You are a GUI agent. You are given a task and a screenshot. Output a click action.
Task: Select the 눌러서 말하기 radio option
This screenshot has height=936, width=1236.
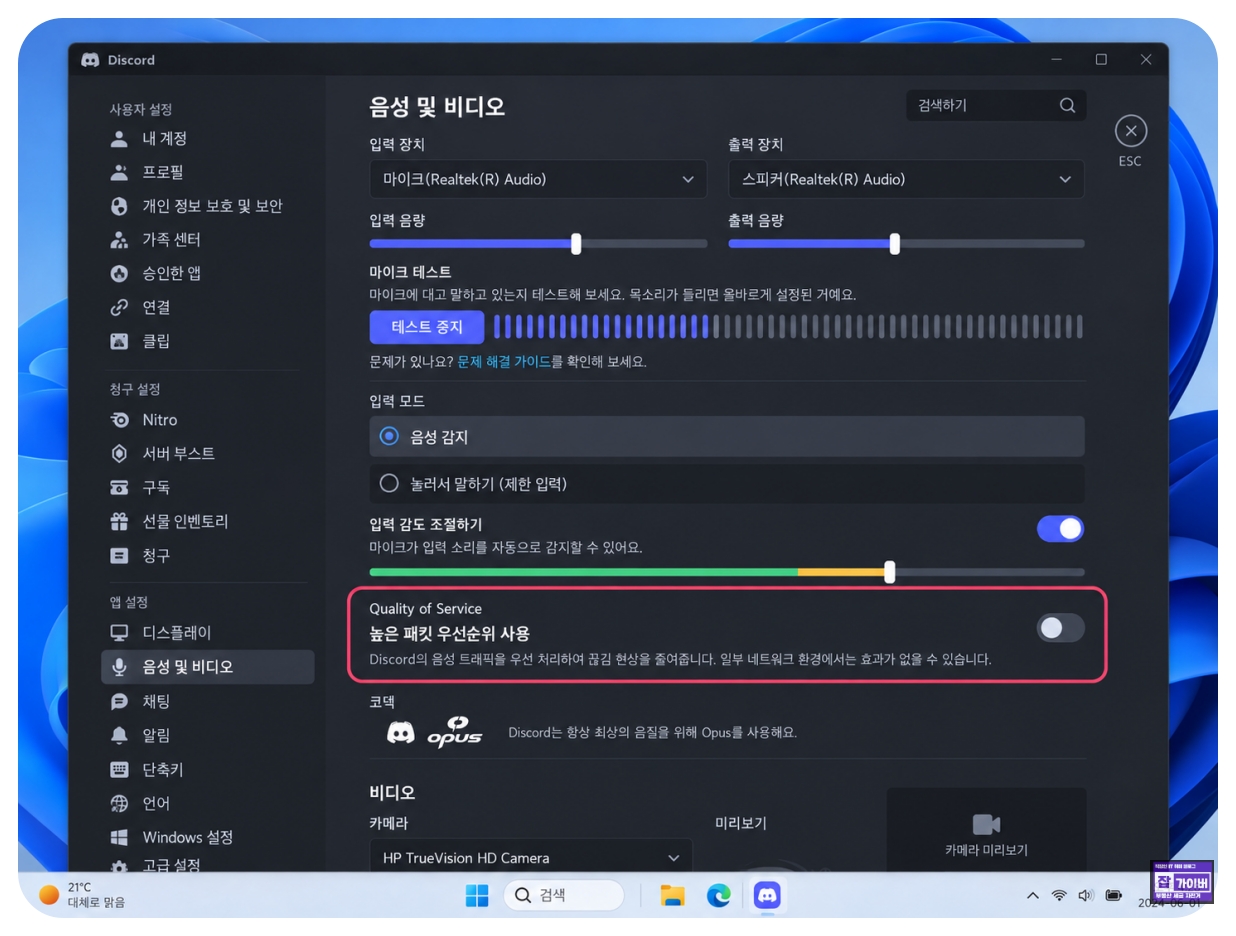coord(727,484)
